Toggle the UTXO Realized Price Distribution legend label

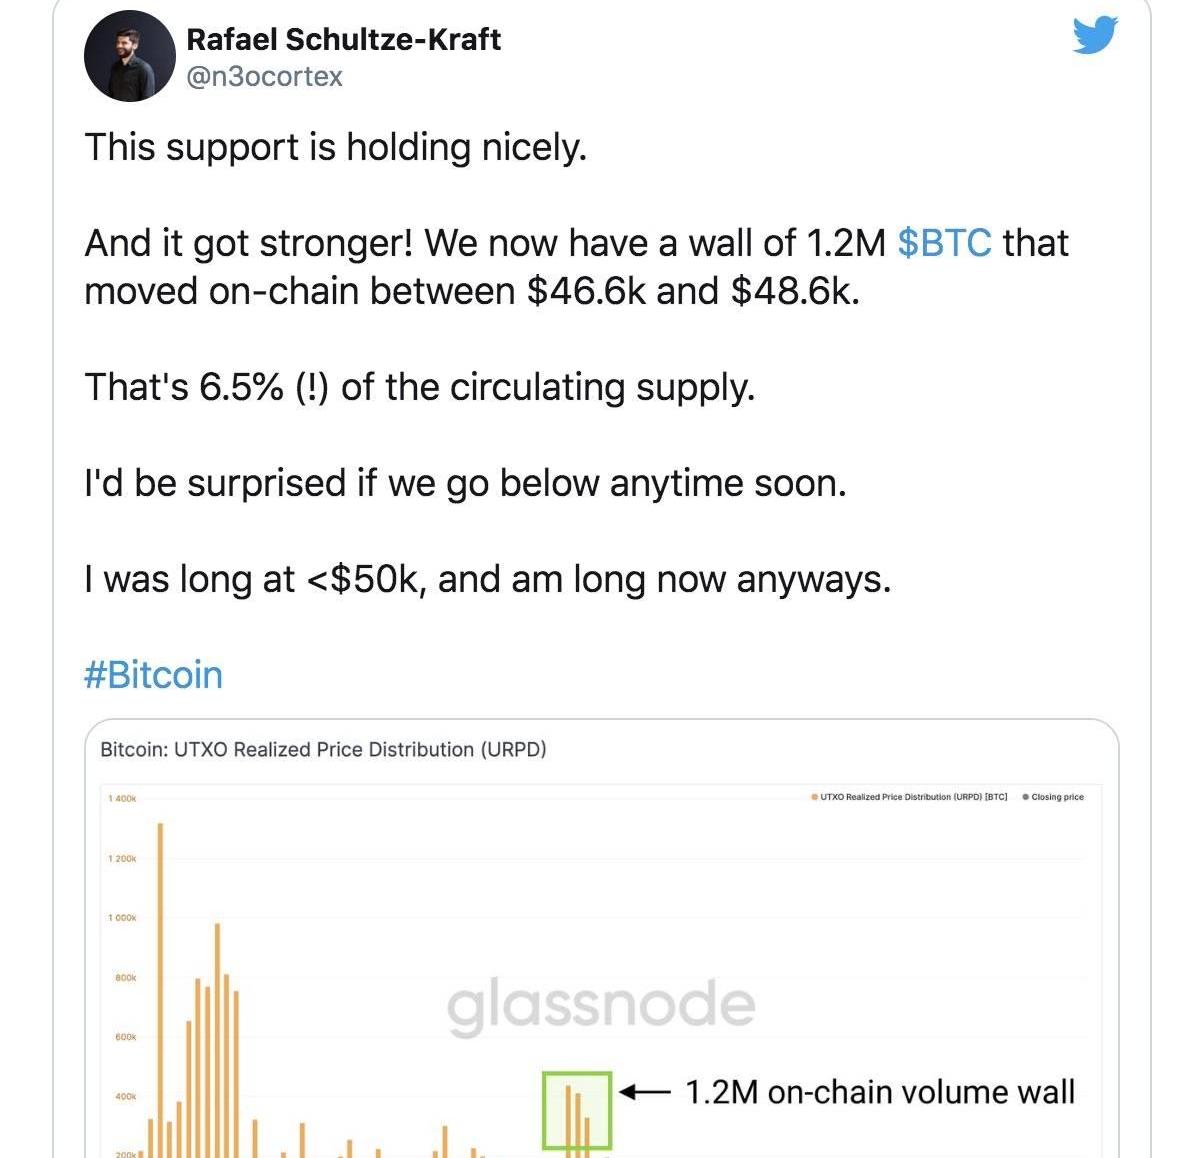click(913, 797)
